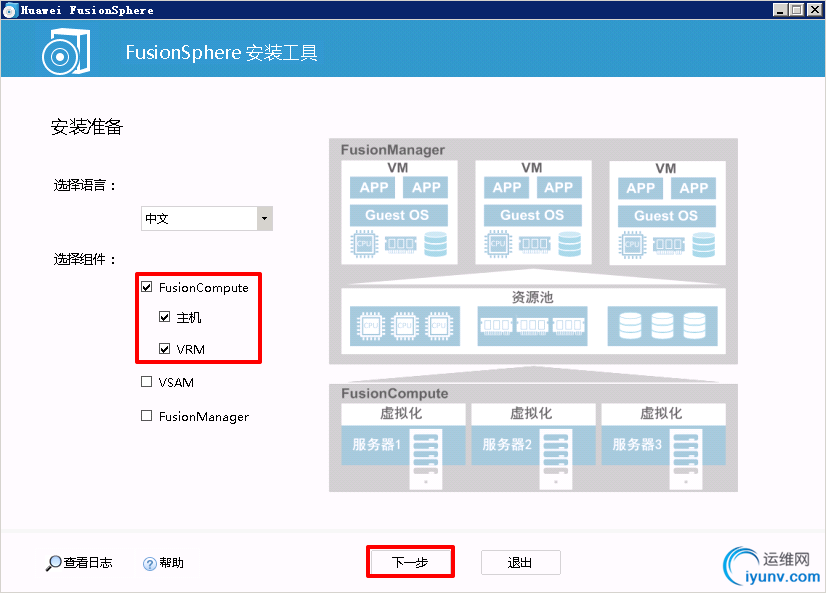Click the 选择语言 label

coord(84,185)
